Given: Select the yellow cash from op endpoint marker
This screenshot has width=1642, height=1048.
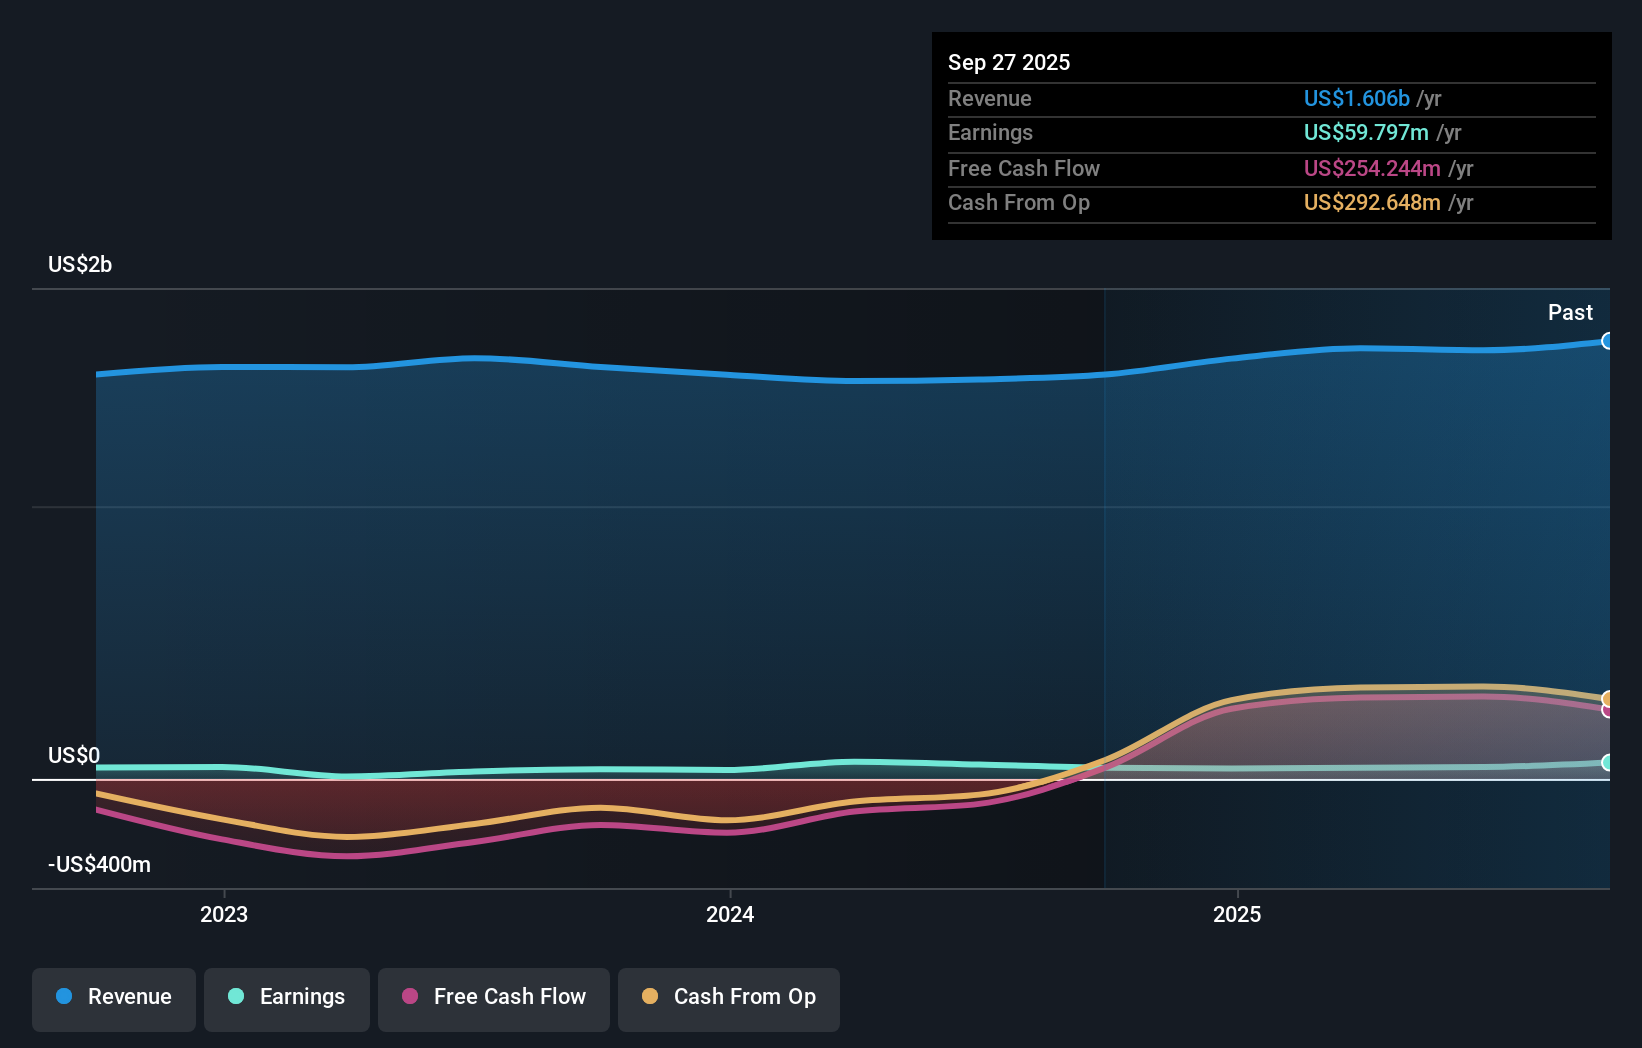Looking at the screenshot, I should (x=1608, y=699).
